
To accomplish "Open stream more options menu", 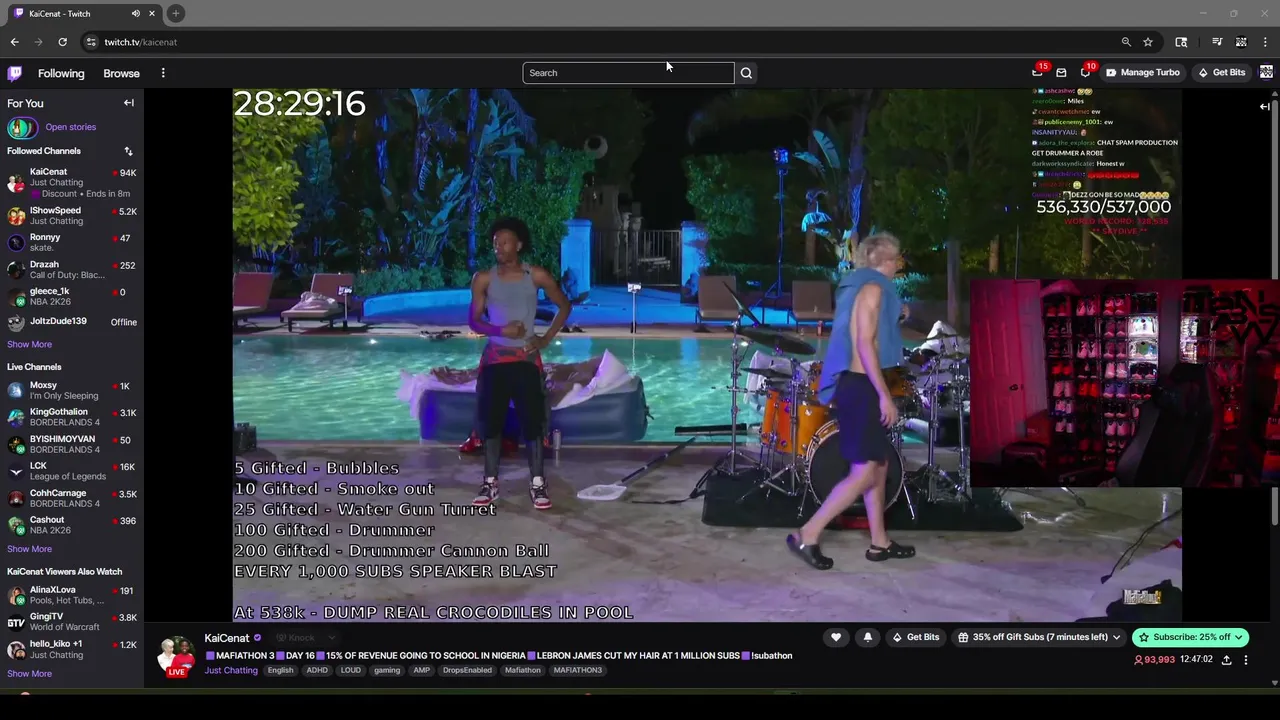I will [x=1246, y=660].
